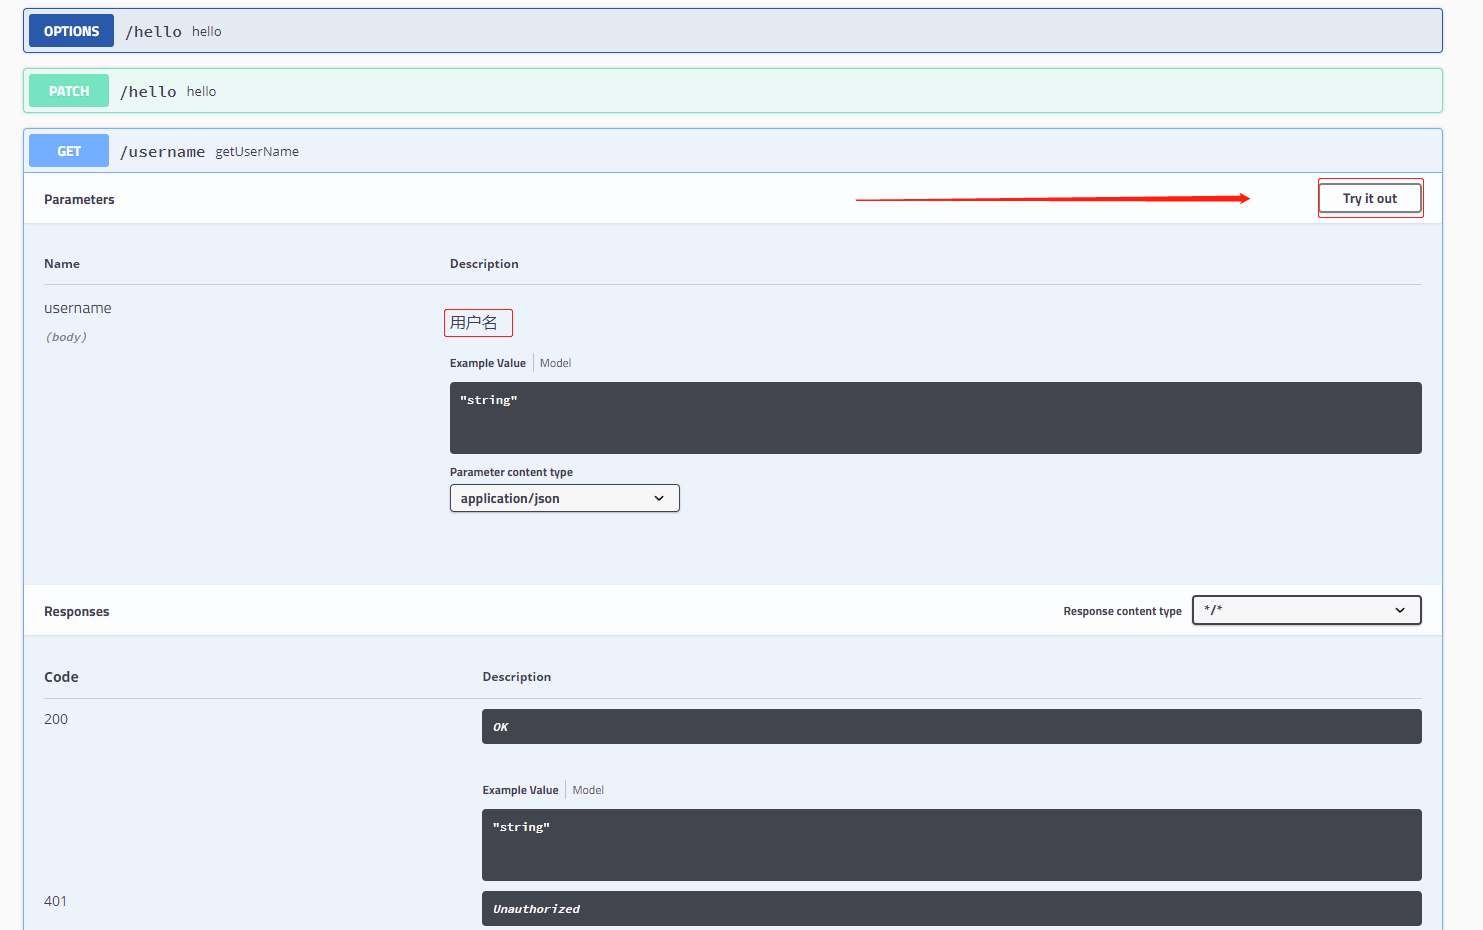Click the Description header above 用户名
Screen dimensions: 1483x930
484,264
